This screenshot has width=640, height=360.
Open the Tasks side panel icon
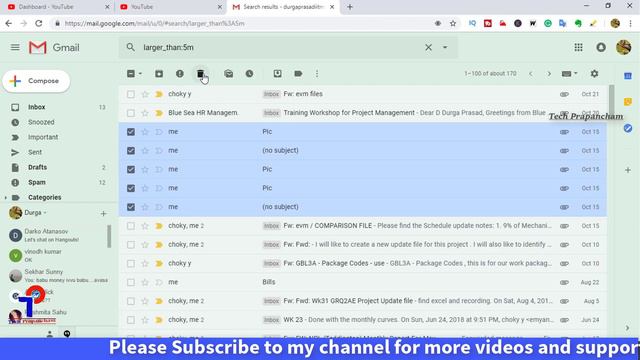pos(628,128)
